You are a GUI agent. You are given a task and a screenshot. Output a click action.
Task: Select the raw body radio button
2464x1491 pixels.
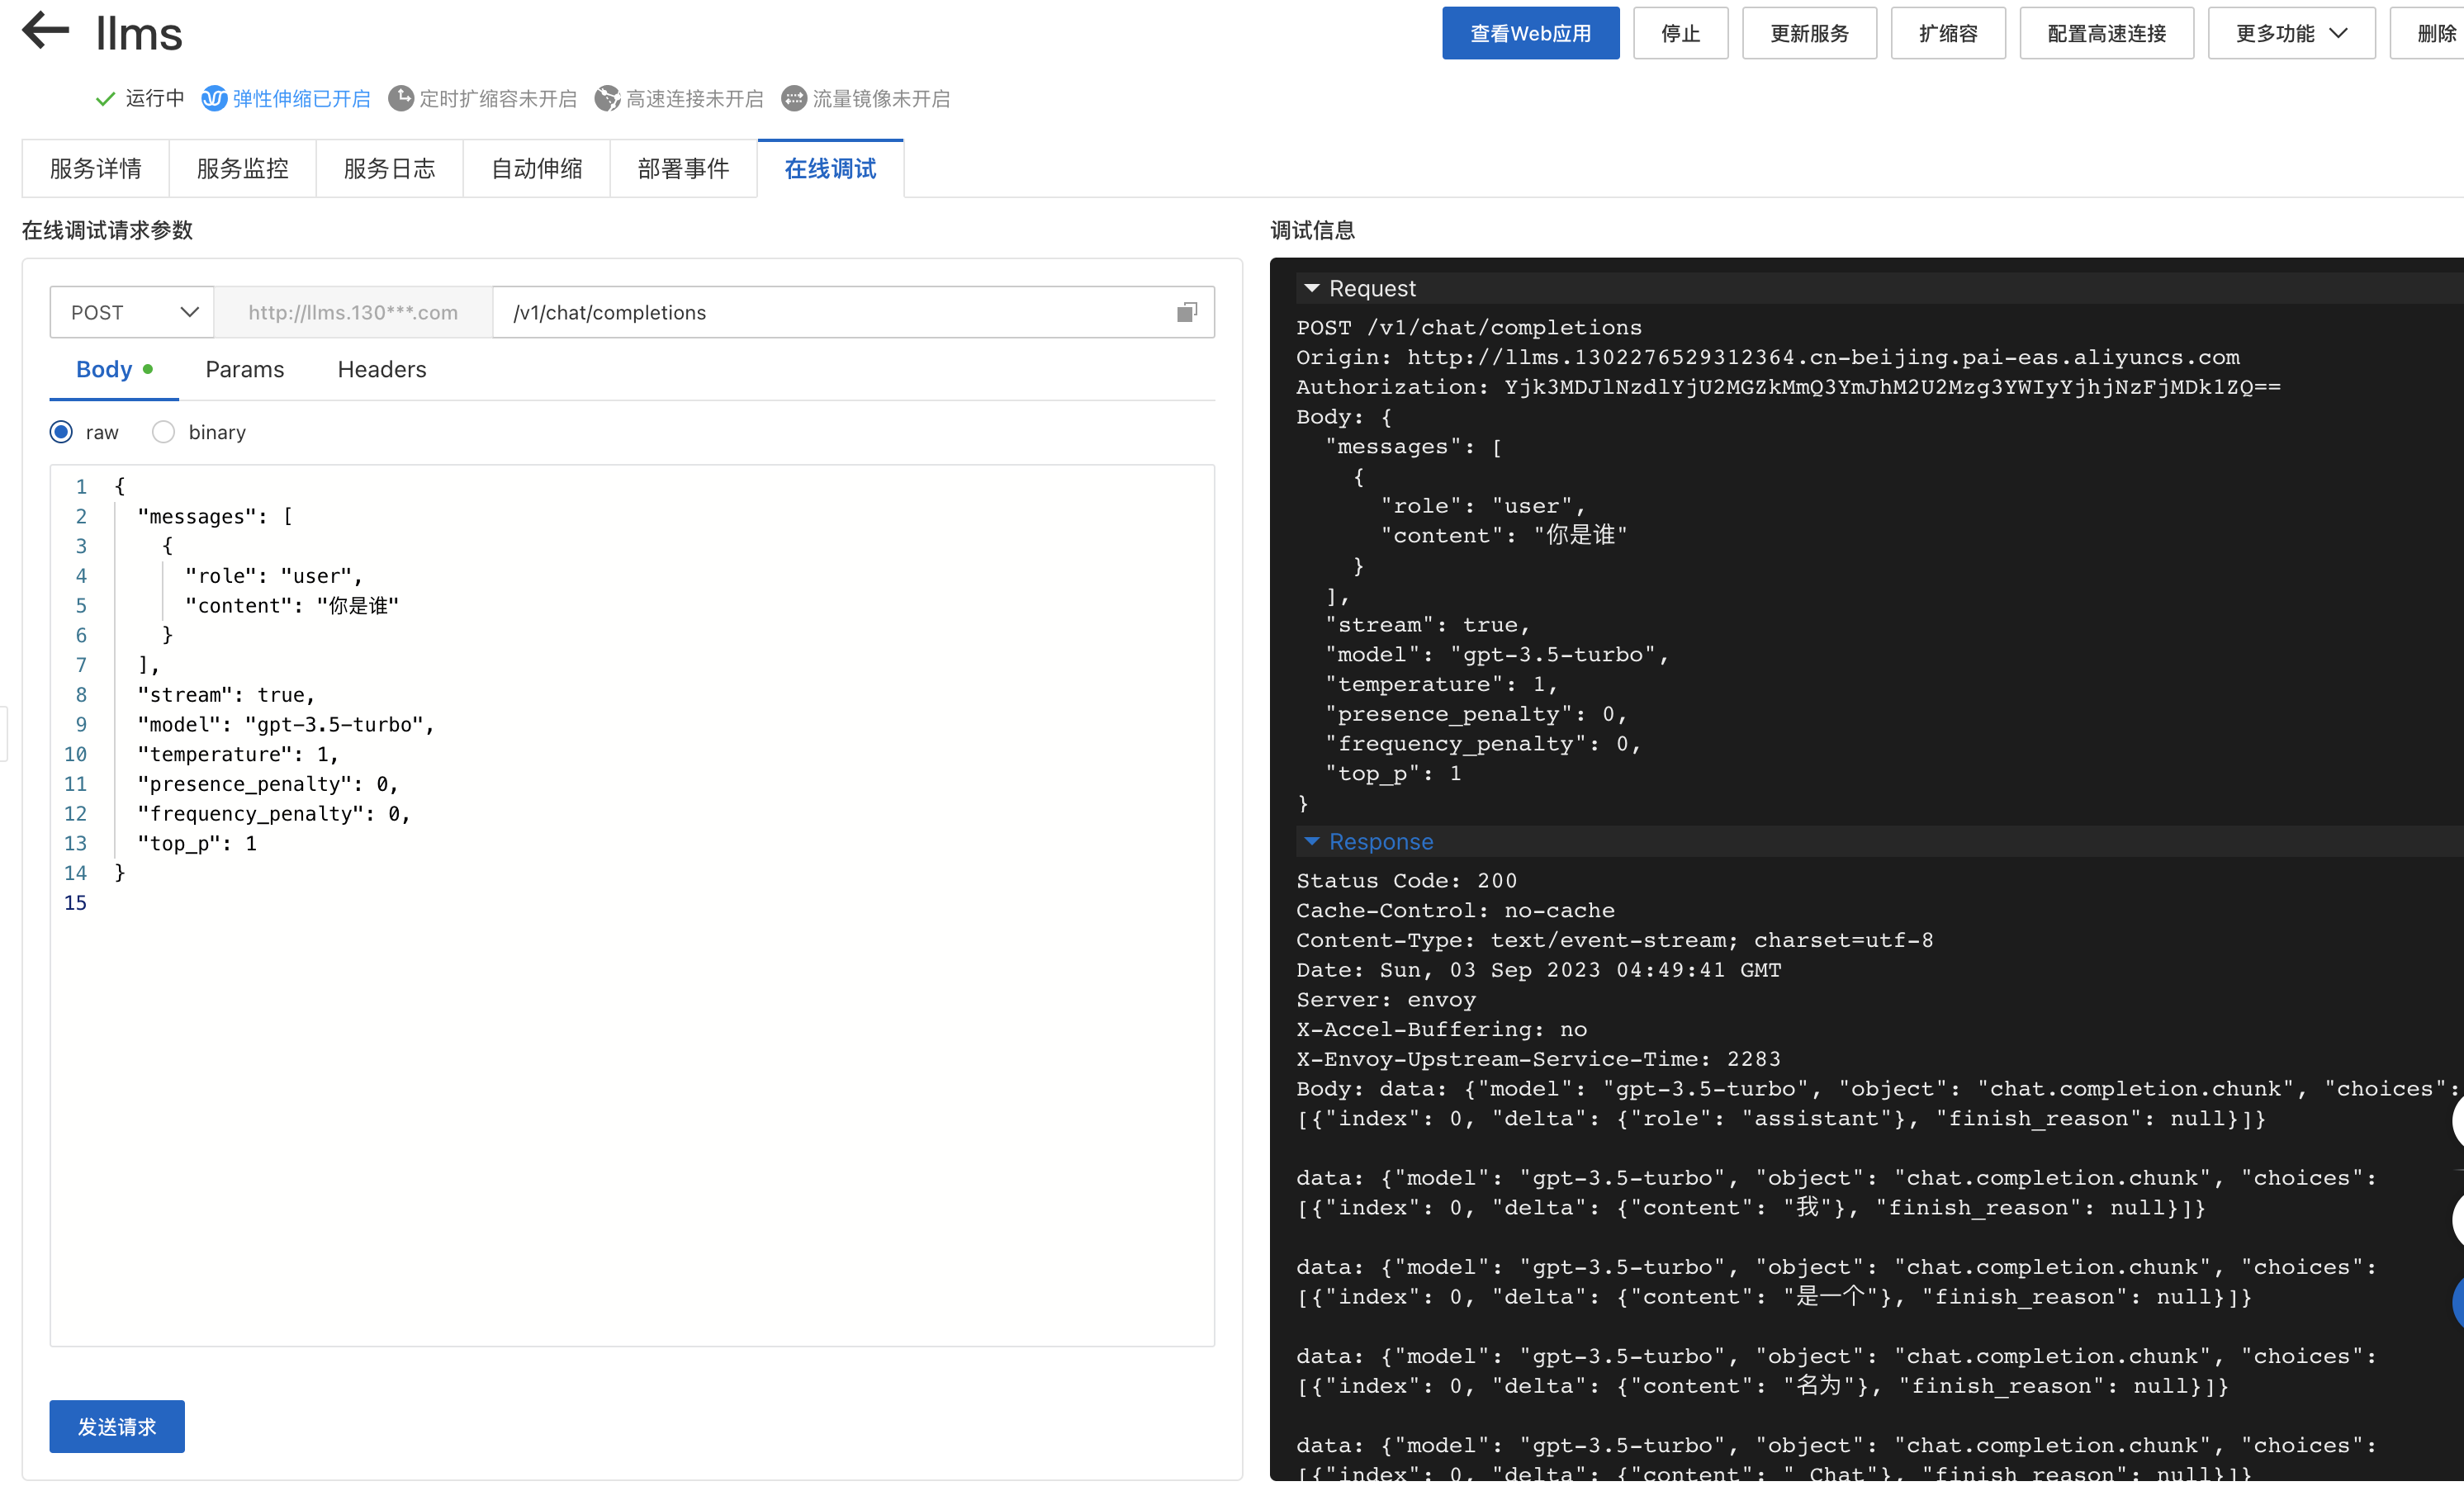pyautogui.click(x=62, y=432)
